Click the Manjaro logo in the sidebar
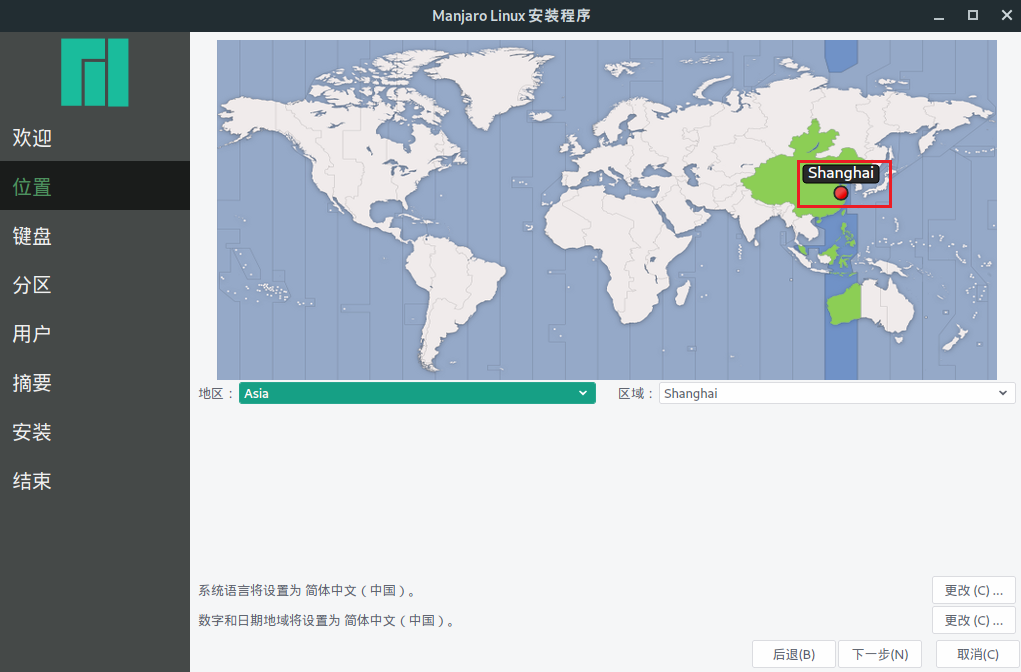 (x=95, y=72)
